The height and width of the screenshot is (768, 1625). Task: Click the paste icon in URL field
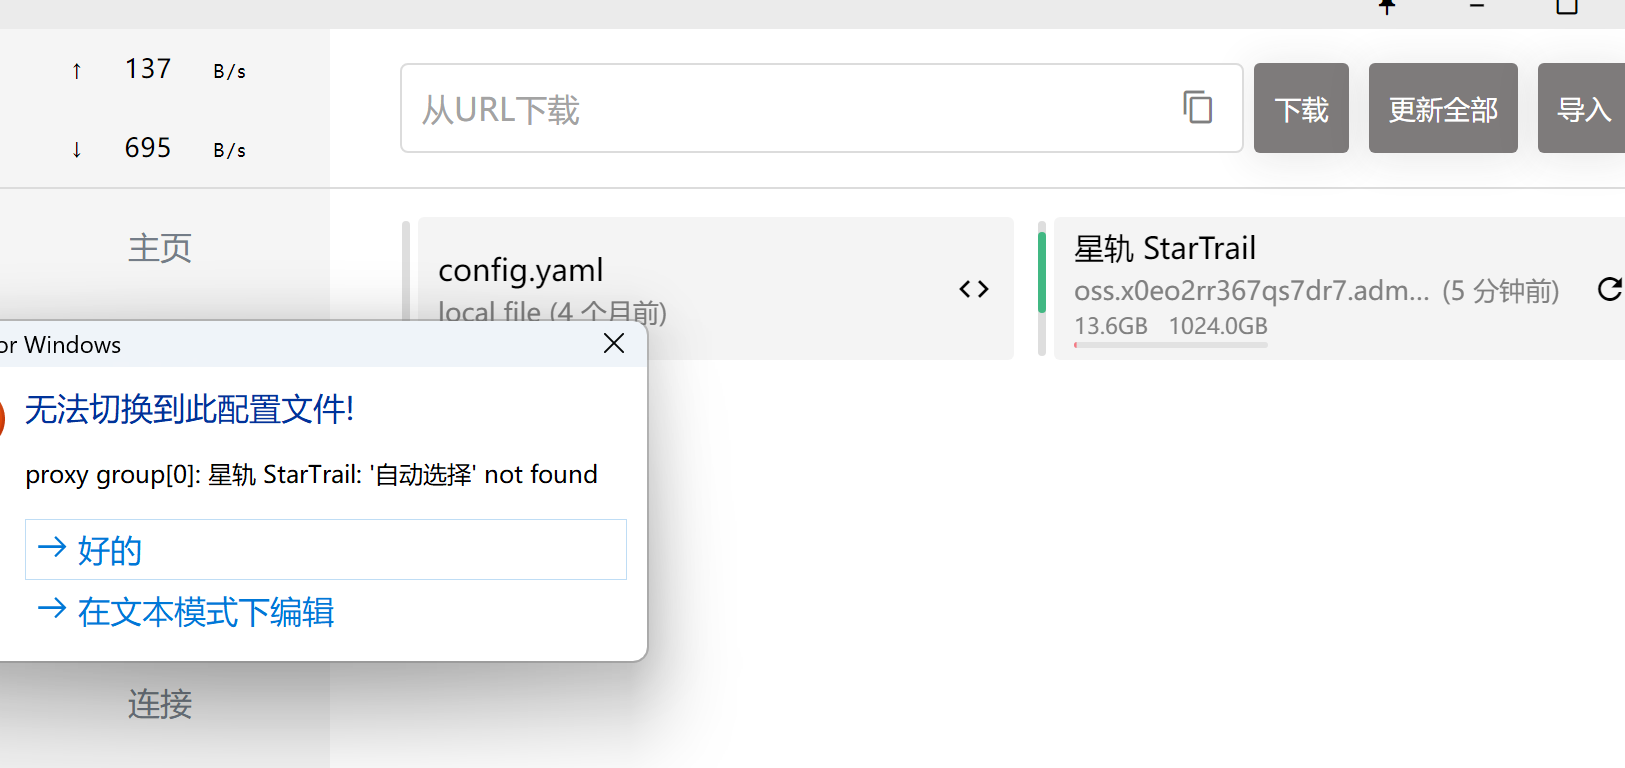point(1197,107)
